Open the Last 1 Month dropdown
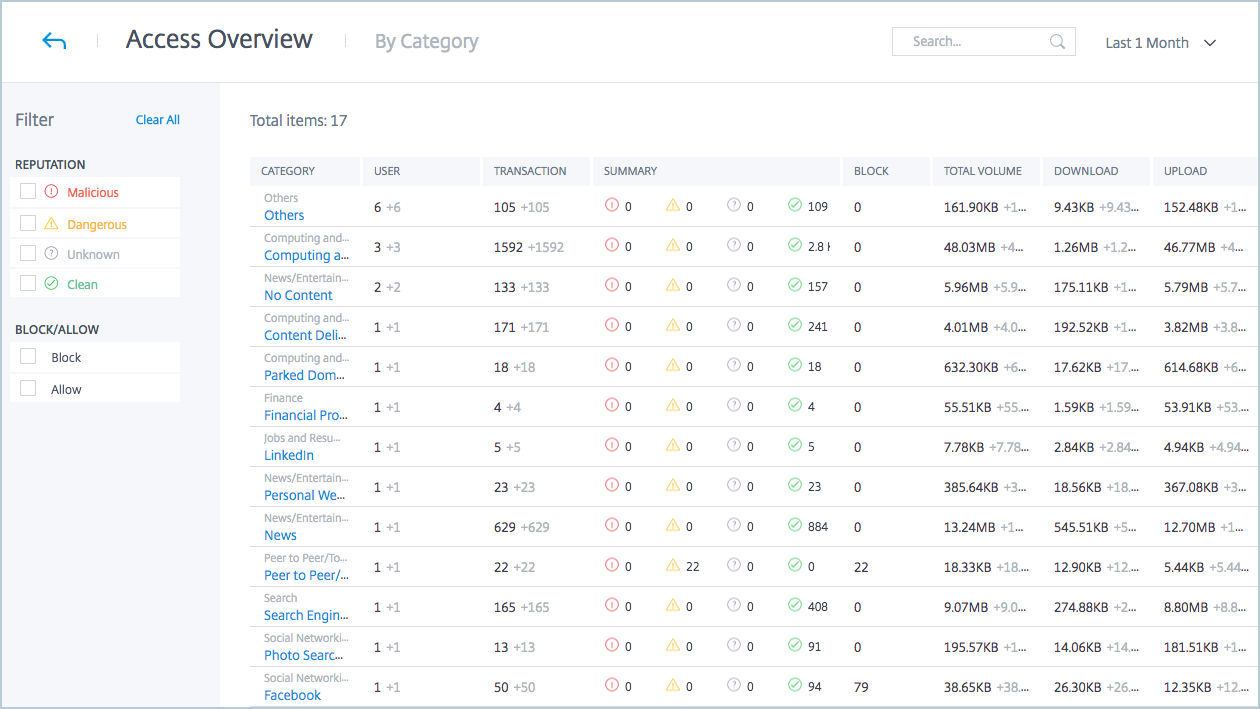This screenshot has width=1260, height=709. 1160,43
